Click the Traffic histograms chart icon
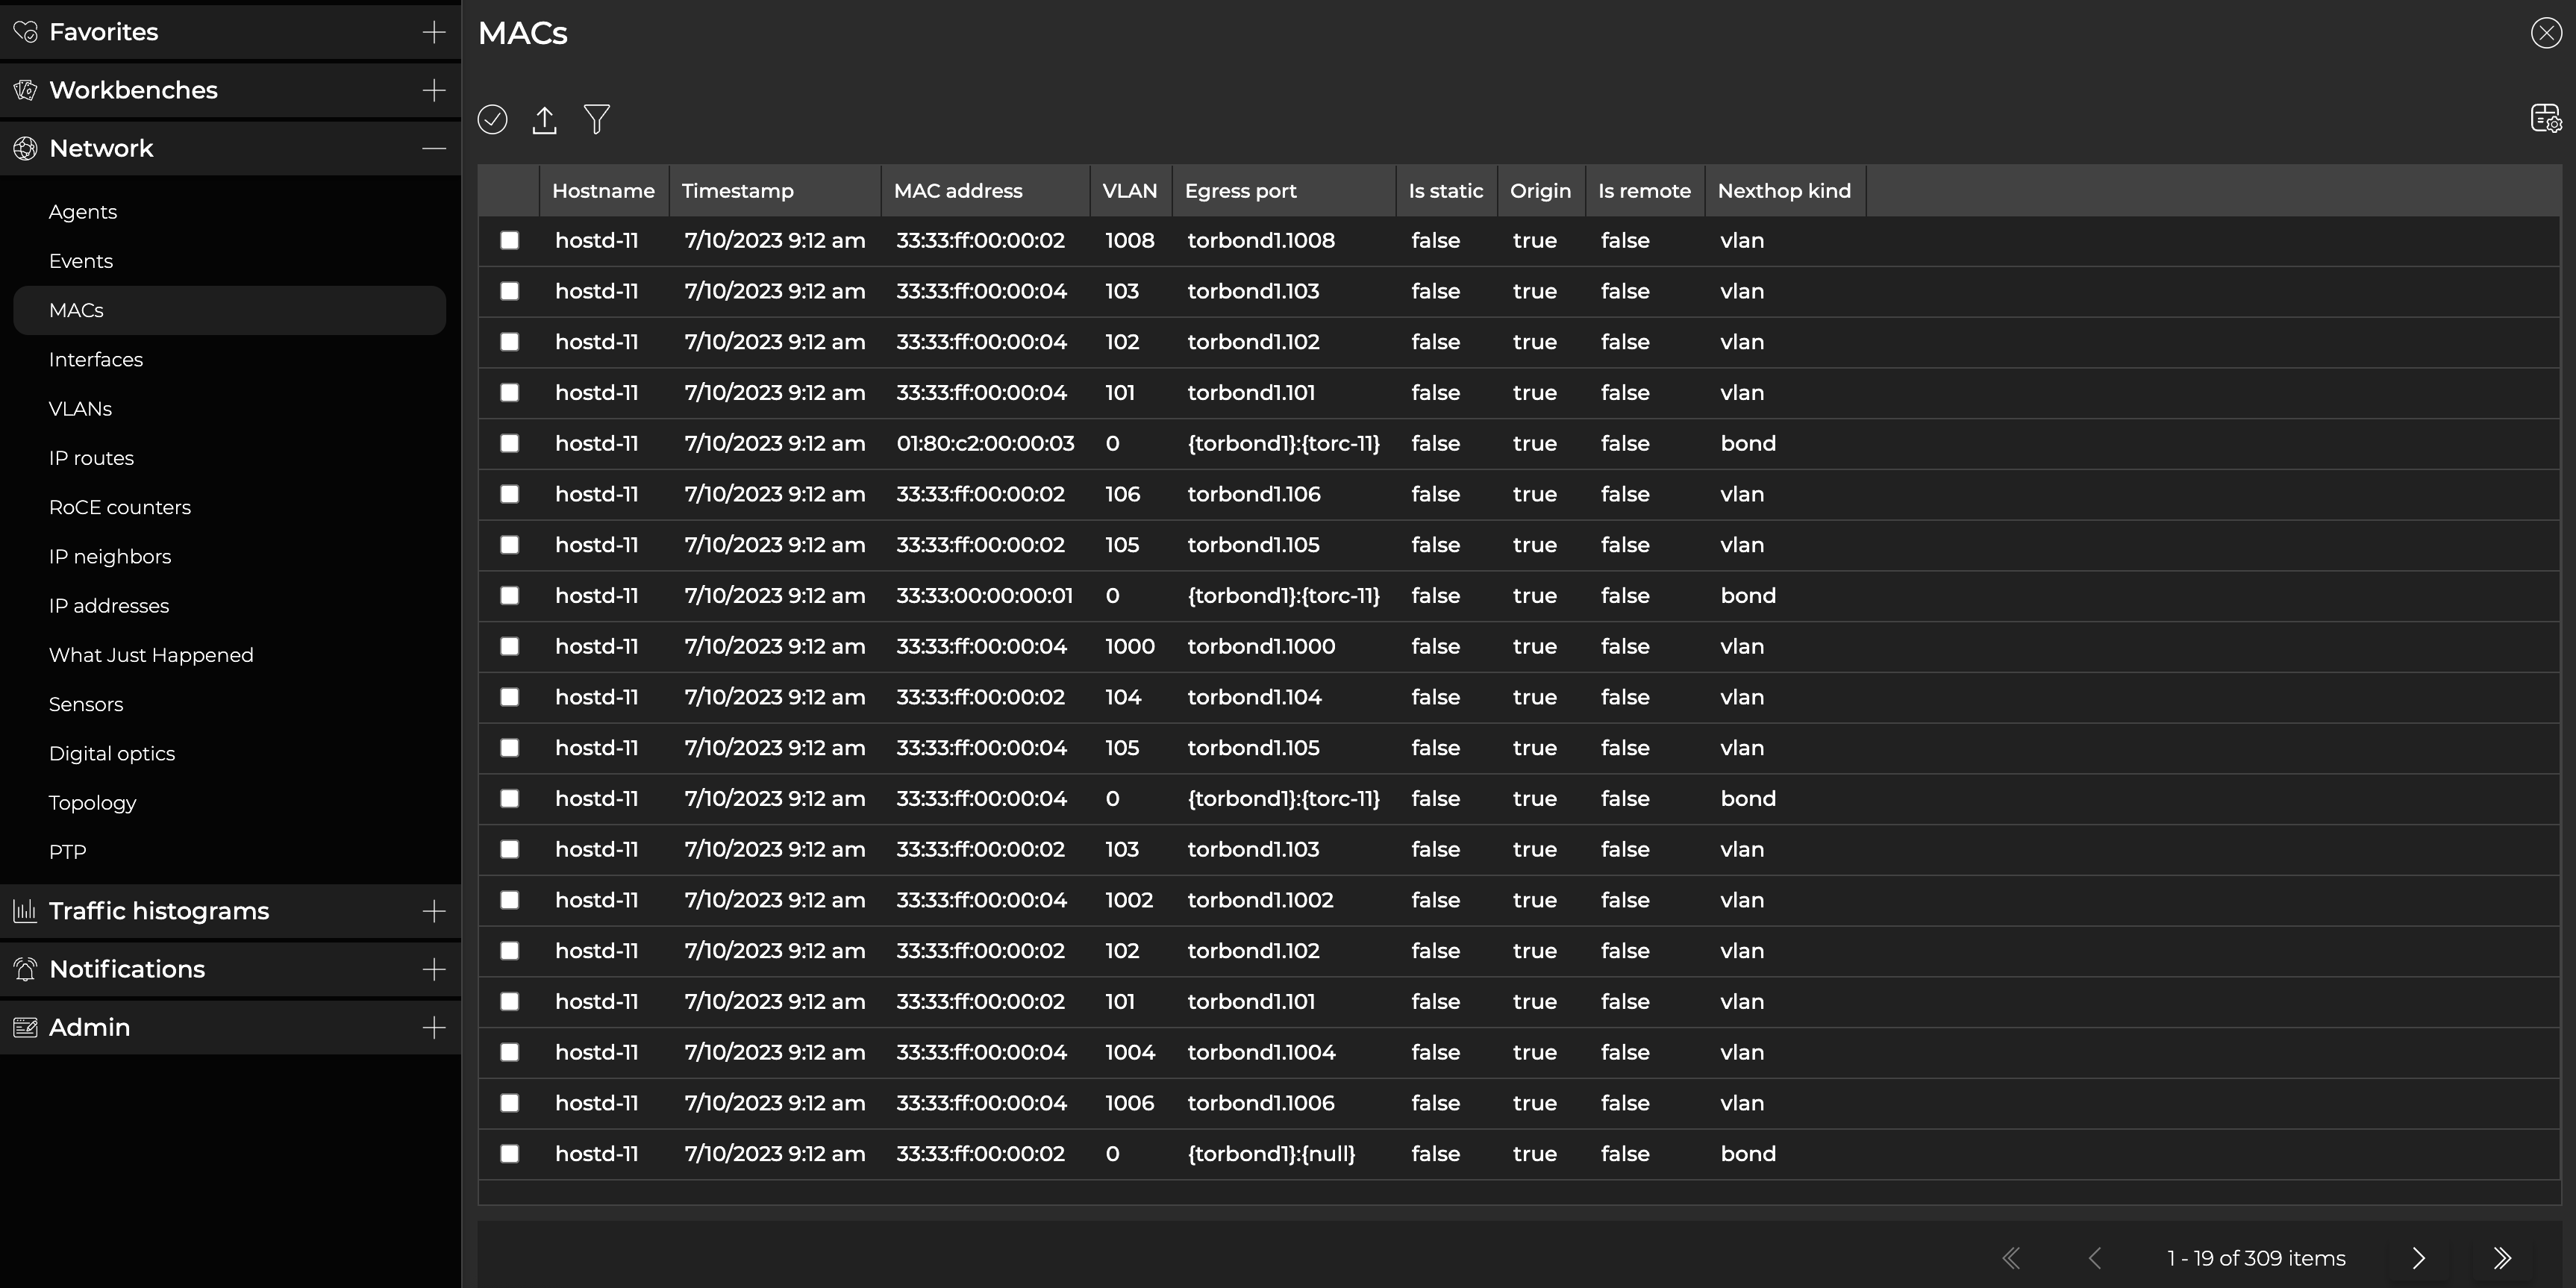 (25, 910)
